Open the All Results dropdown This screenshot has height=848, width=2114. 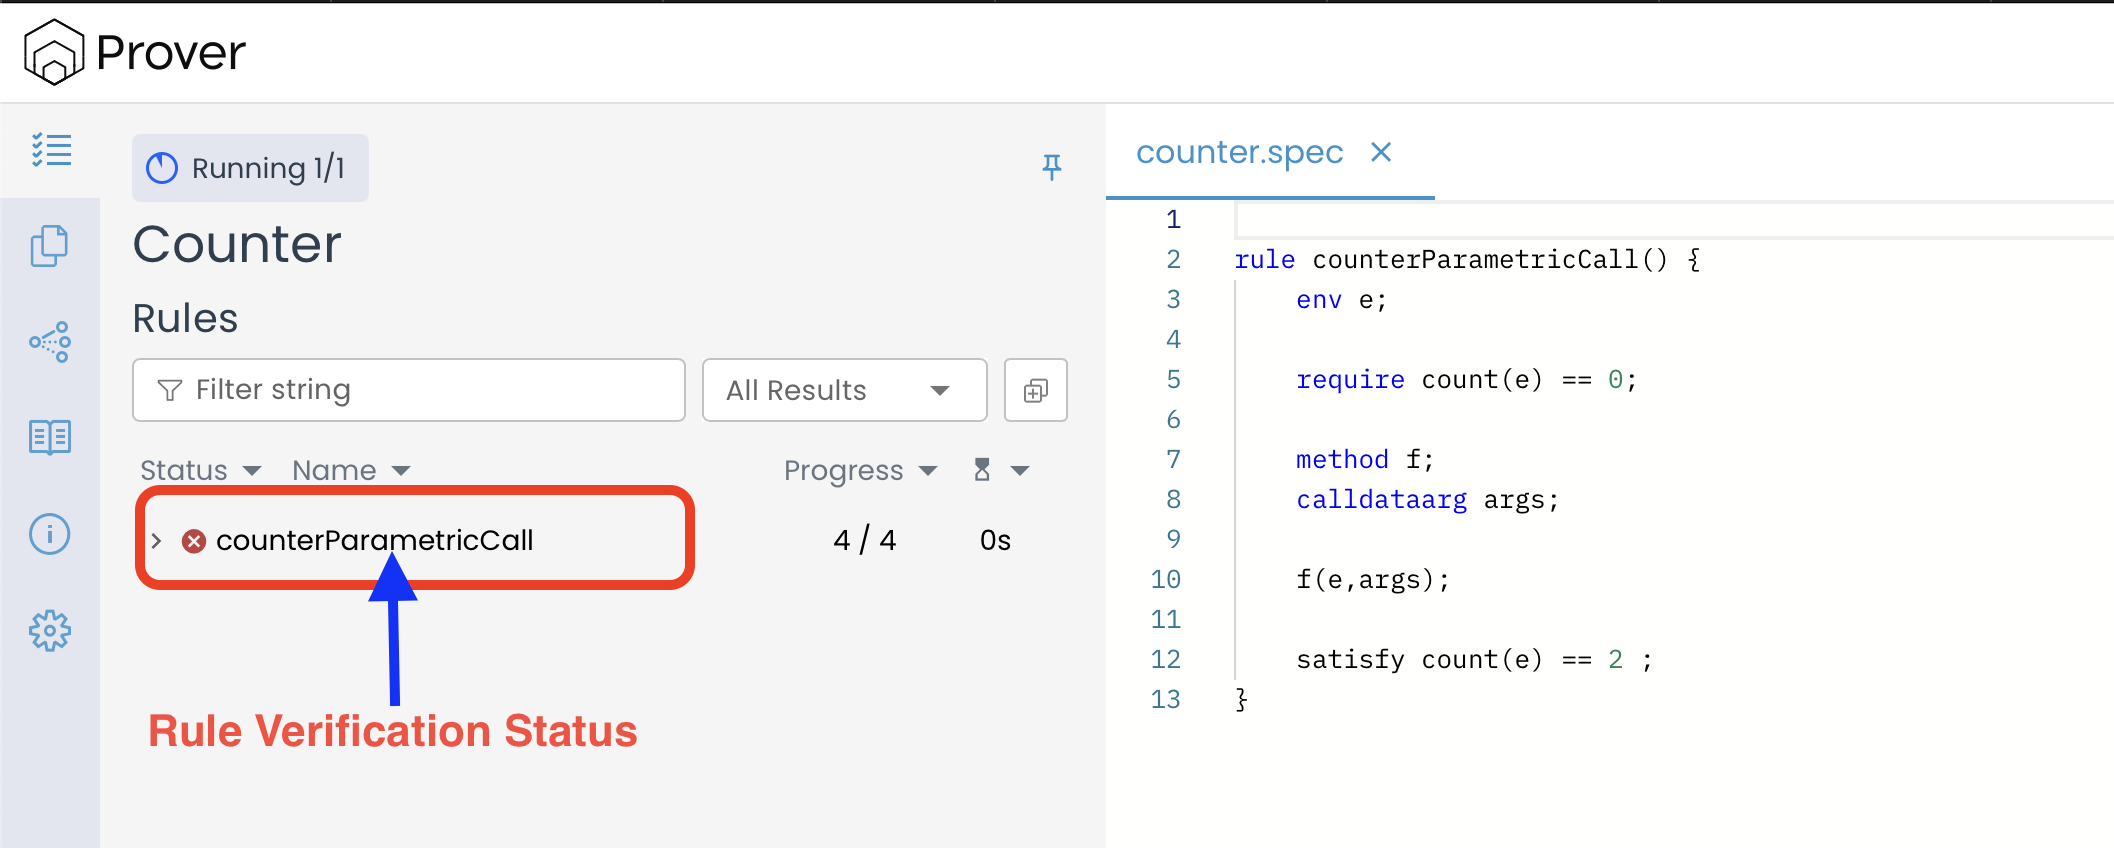tap(844, 390)
